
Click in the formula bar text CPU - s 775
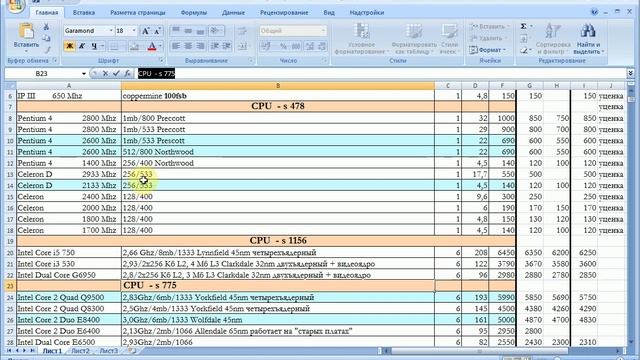pos(156,73)
